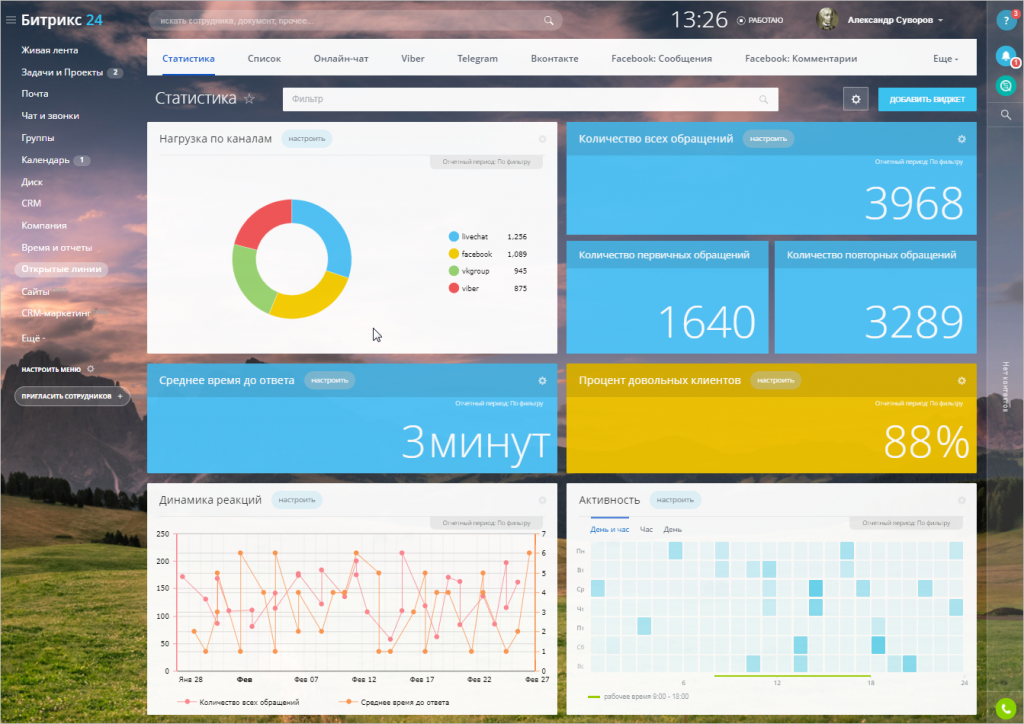Open Задачи и Проекты in the sidebar
This screenshot has height=724, width=1024.
pos(62,72)
